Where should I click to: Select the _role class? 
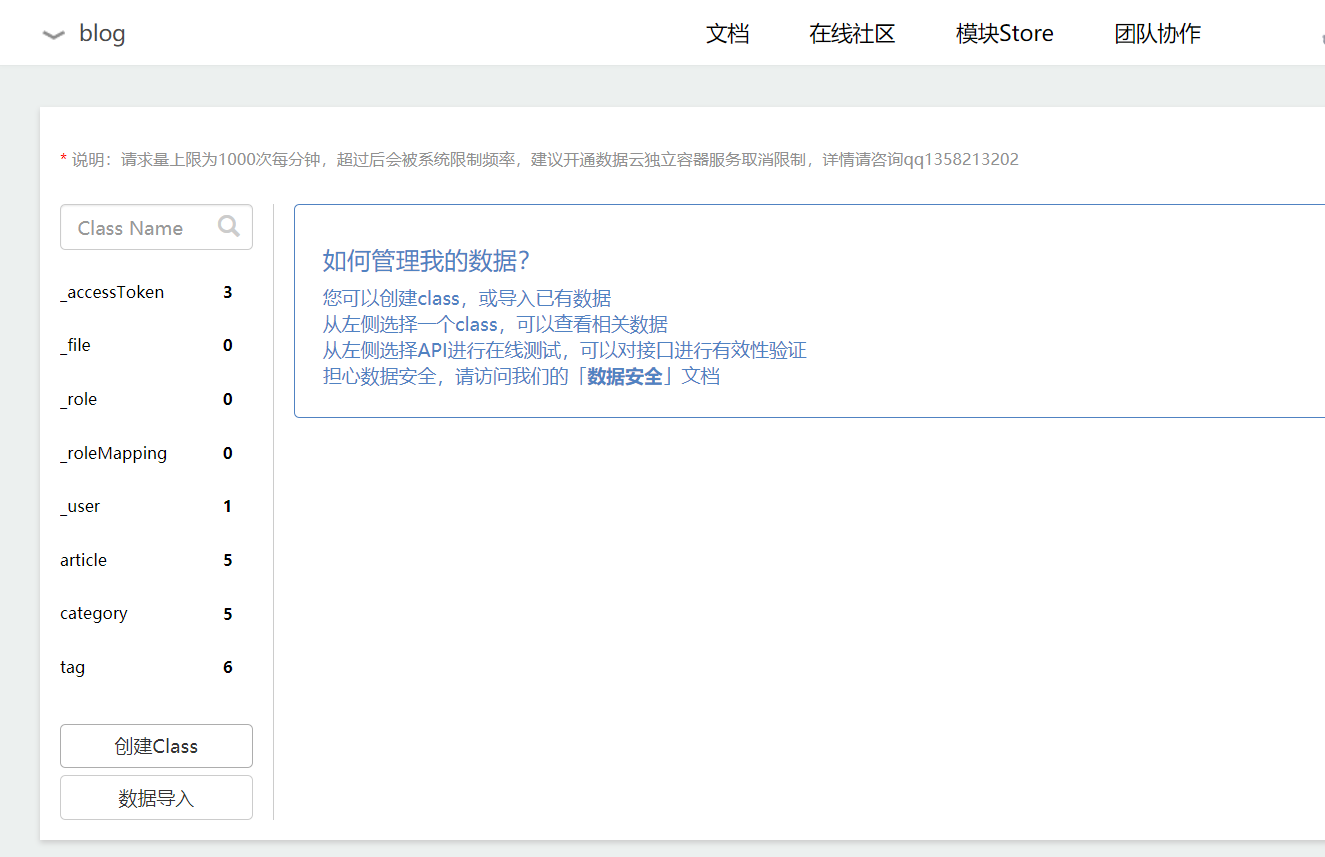click(x=78, y=399)
